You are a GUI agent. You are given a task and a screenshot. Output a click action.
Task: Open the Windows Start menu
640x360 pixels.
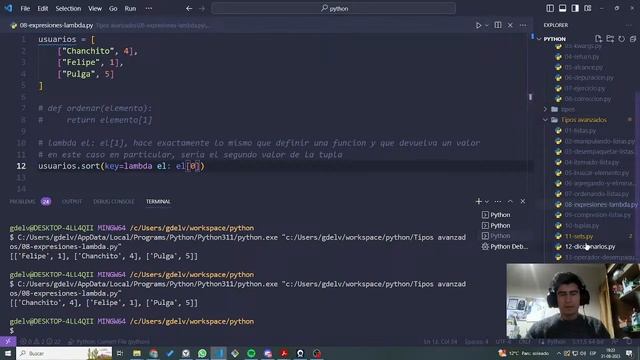[x=8, y=353]
